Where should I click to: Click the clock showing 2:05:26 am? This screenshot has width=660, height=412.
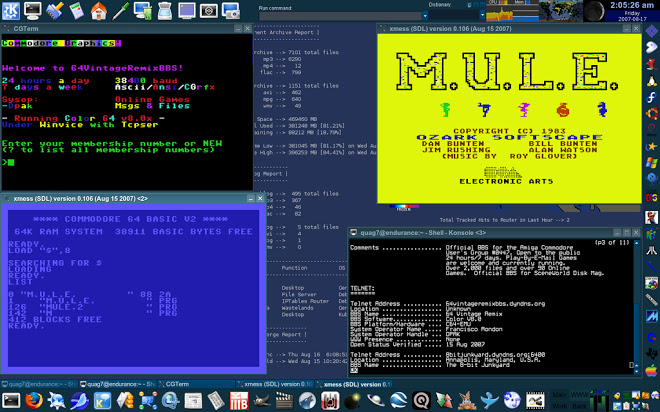pos(632,5)
